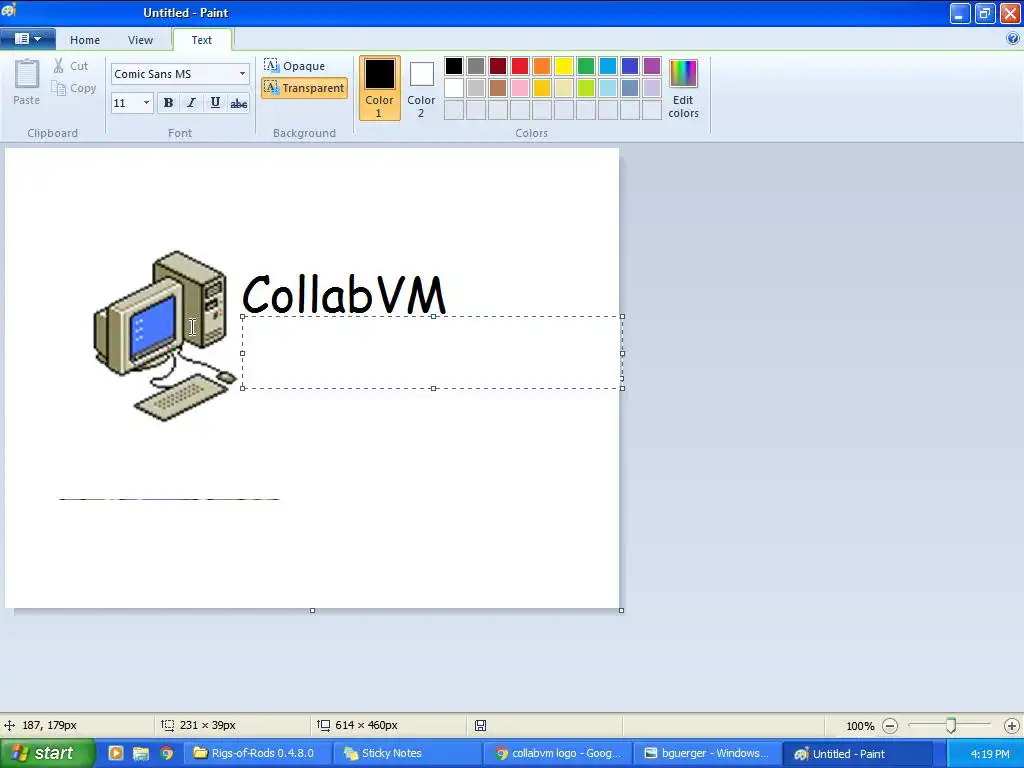Click the Copy icon
The image size is (1024, 768).
59,88
